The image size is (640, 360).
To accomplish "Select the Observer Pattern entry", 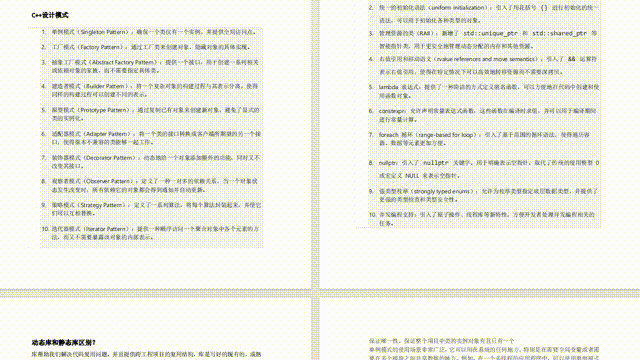I will pos(150,185).
